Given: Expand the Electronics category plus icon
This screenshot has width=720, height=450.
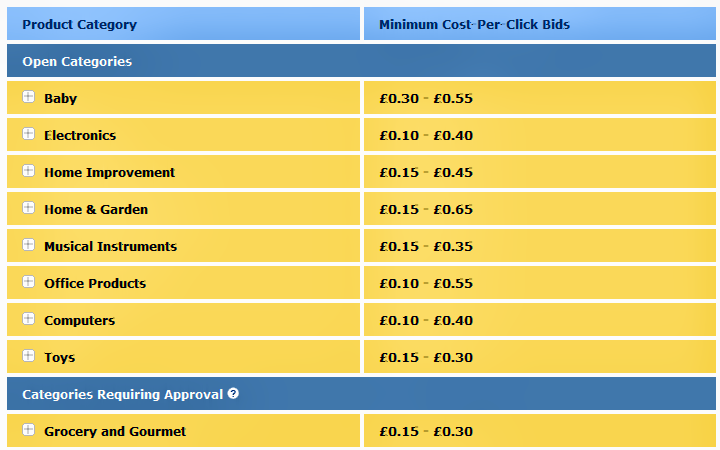Looking at the screenshot, I should 28,135.
